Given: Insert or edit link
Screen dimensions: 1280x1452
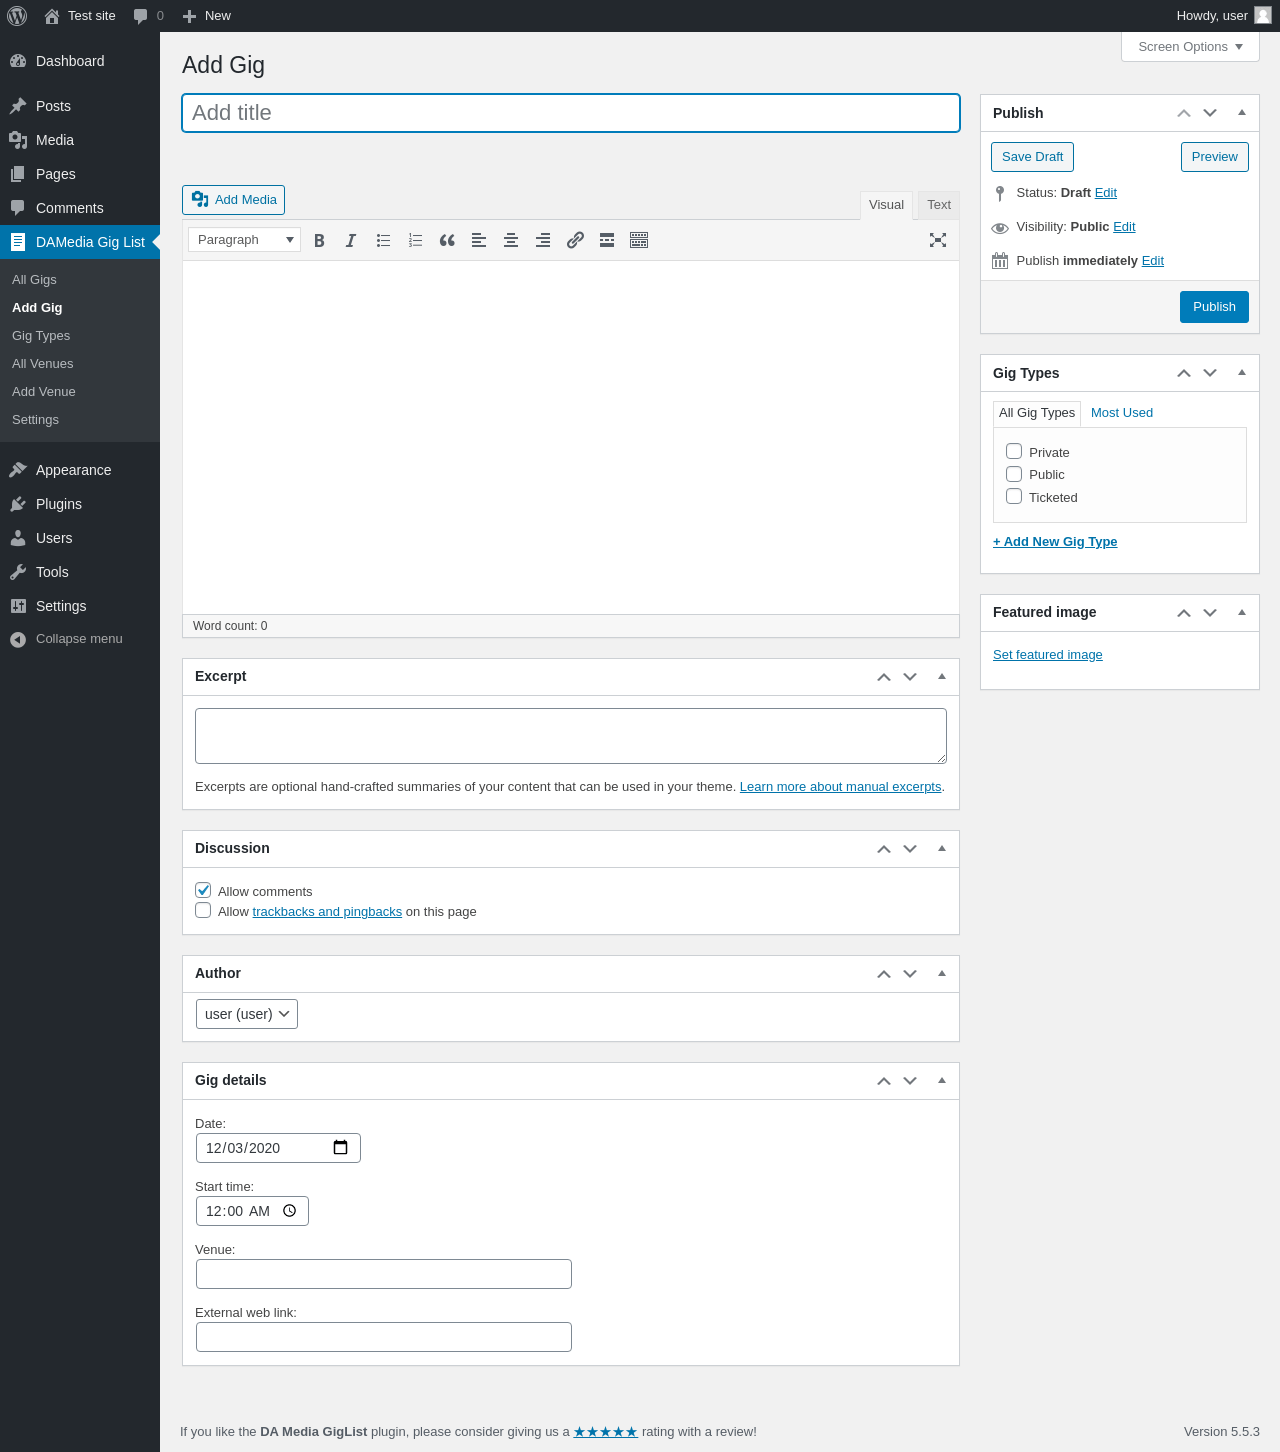Looking at the screenshot, I should click(x=575, y=240).
